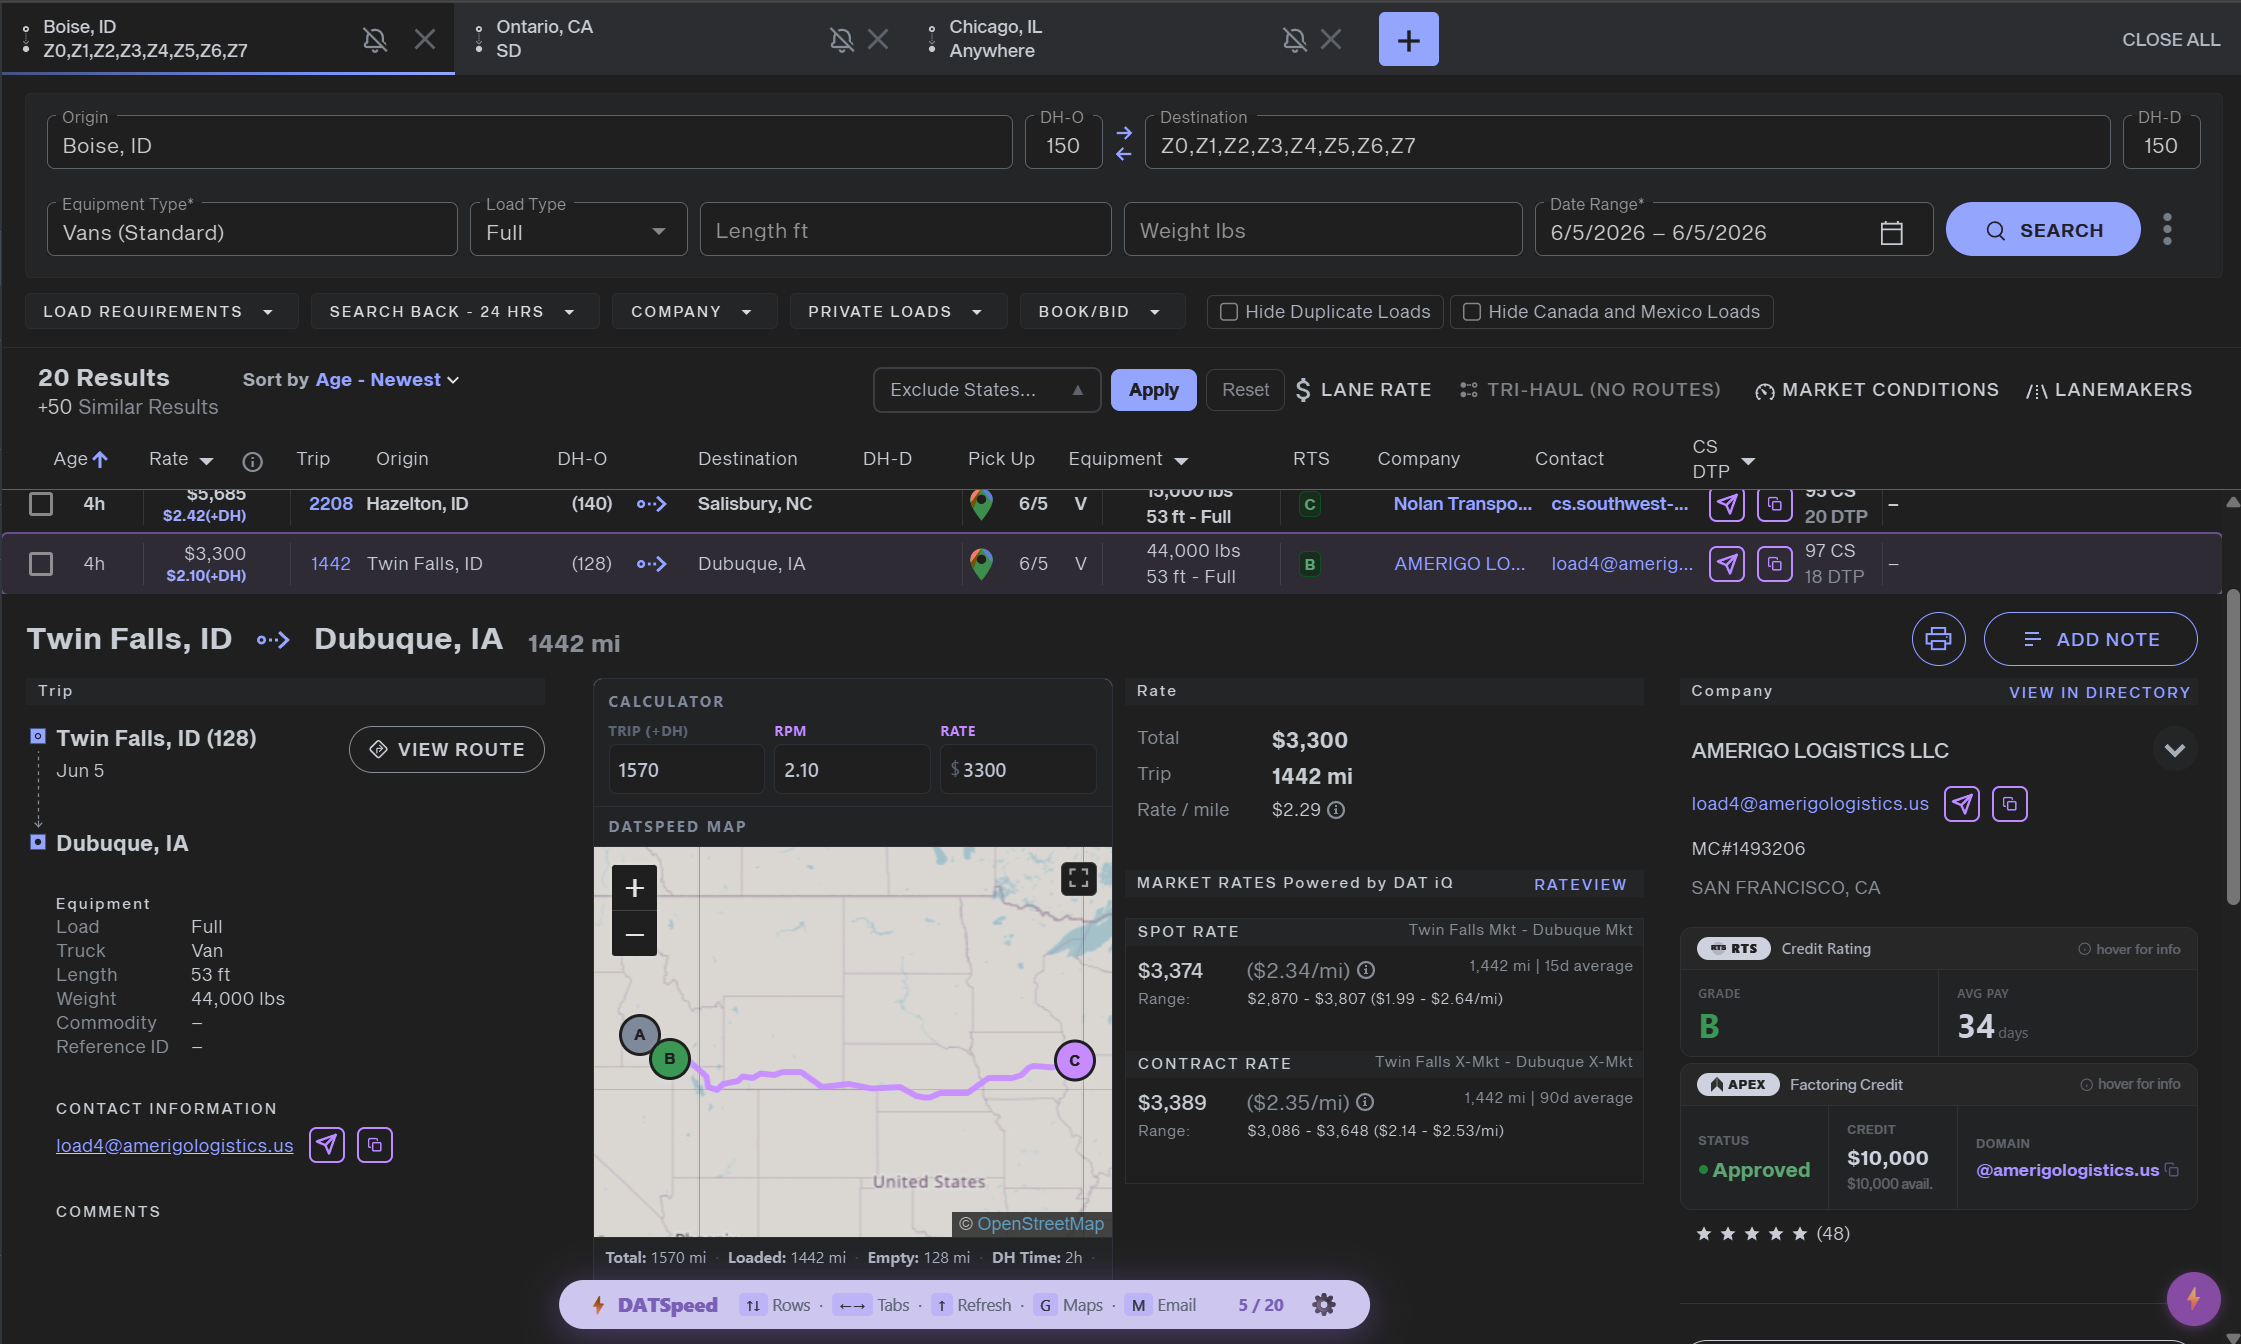The width and height of the screenshot is (2241, 1344).
Task: Copy contact for Nolan Transport row
Action: 1775,504
